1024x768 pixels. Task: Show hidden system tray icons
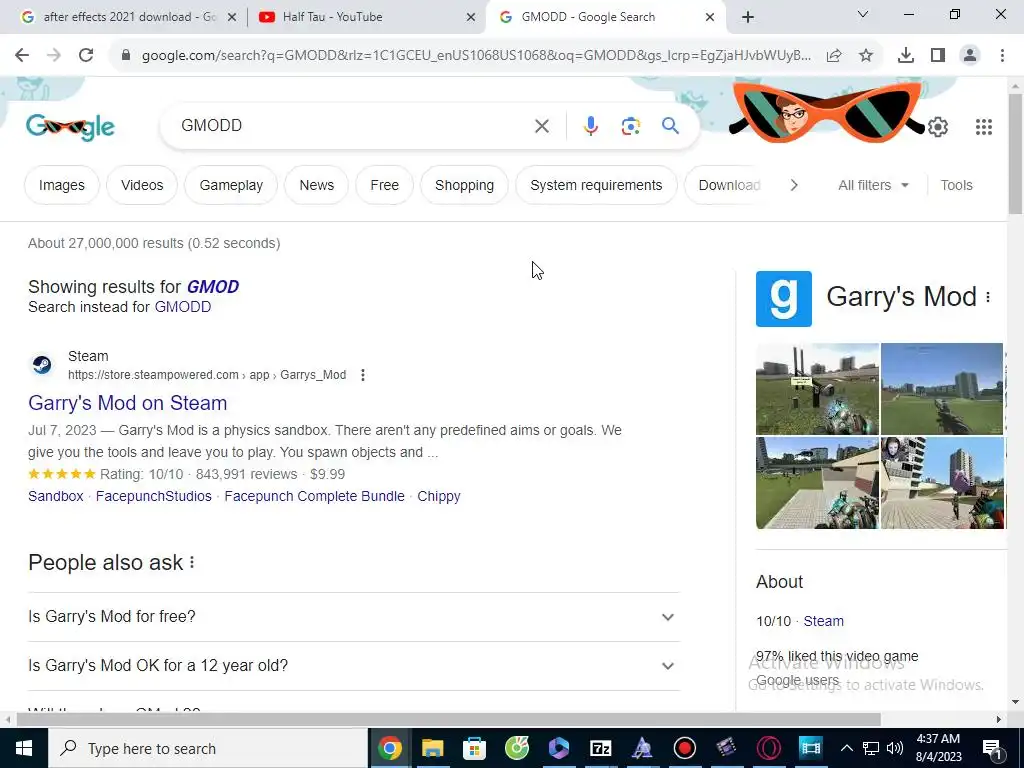click(846, 748)
